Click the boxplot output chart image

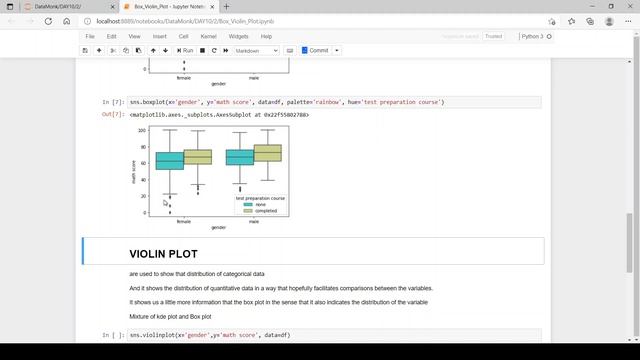tap(211, 178)
